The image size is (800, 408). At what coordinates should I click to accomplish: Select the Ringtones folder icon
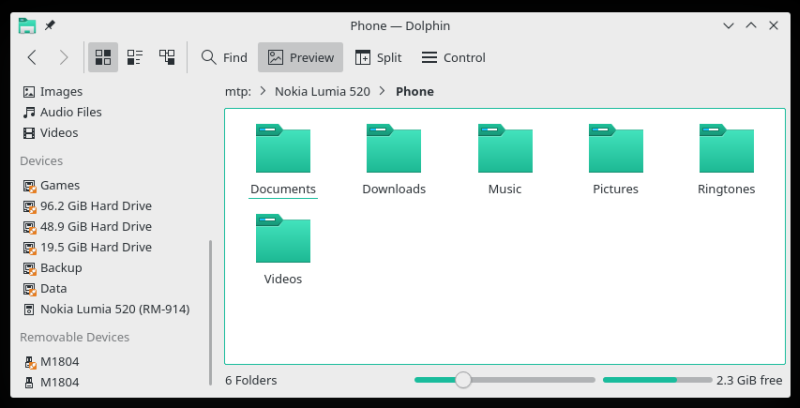(727, 148)
